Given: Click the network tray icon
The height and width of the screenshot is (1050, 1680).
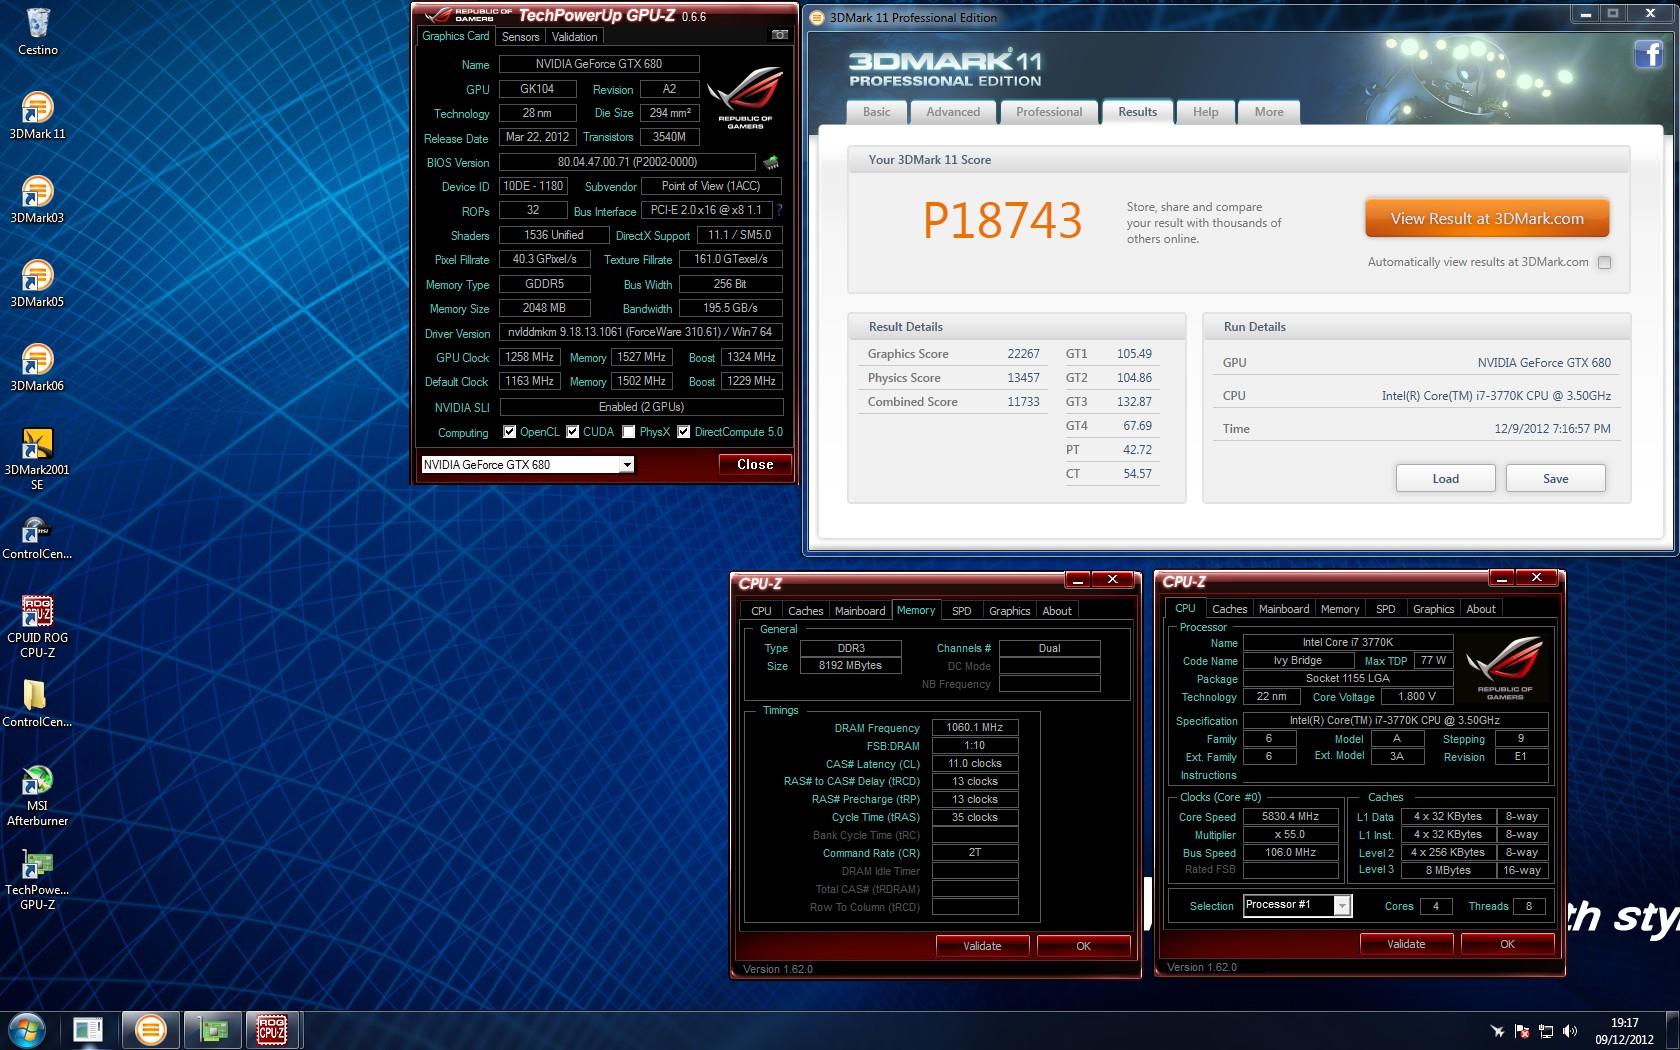Looking at the screenshot, I should coord(1546,1031).
